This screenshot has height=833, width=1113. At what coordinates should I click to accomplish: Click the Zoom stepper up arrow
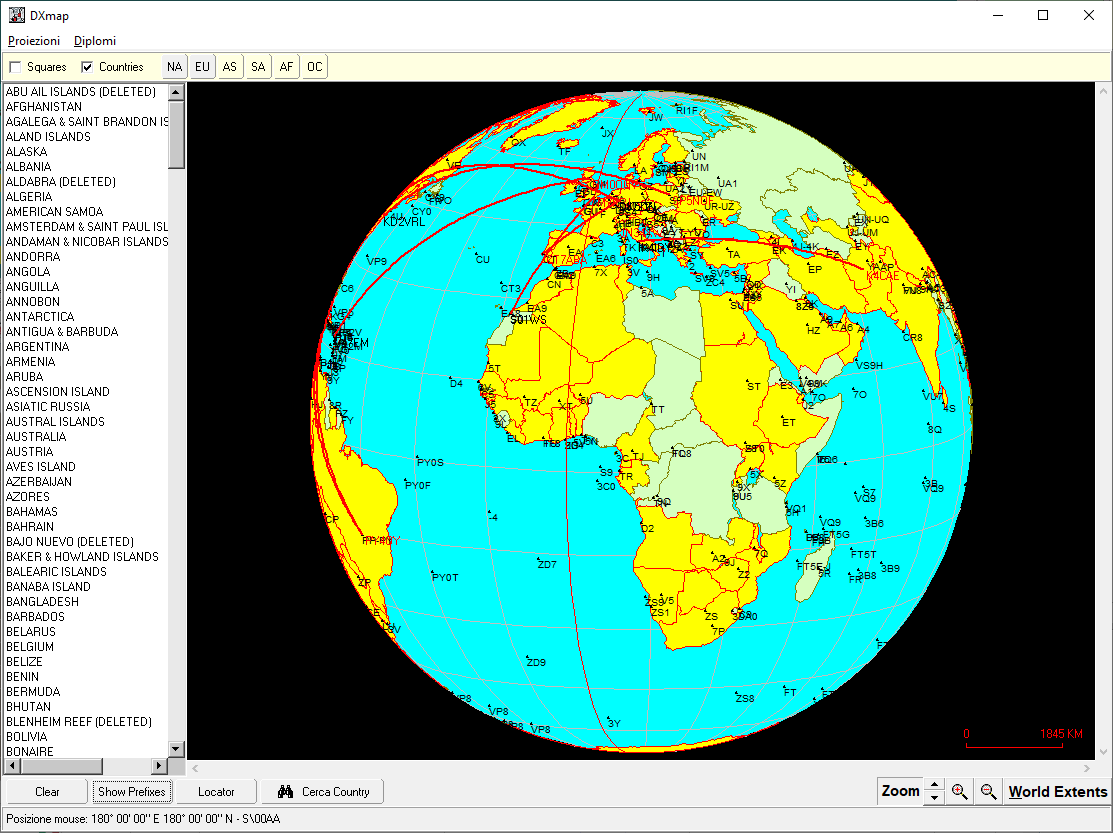pos(935,785)
